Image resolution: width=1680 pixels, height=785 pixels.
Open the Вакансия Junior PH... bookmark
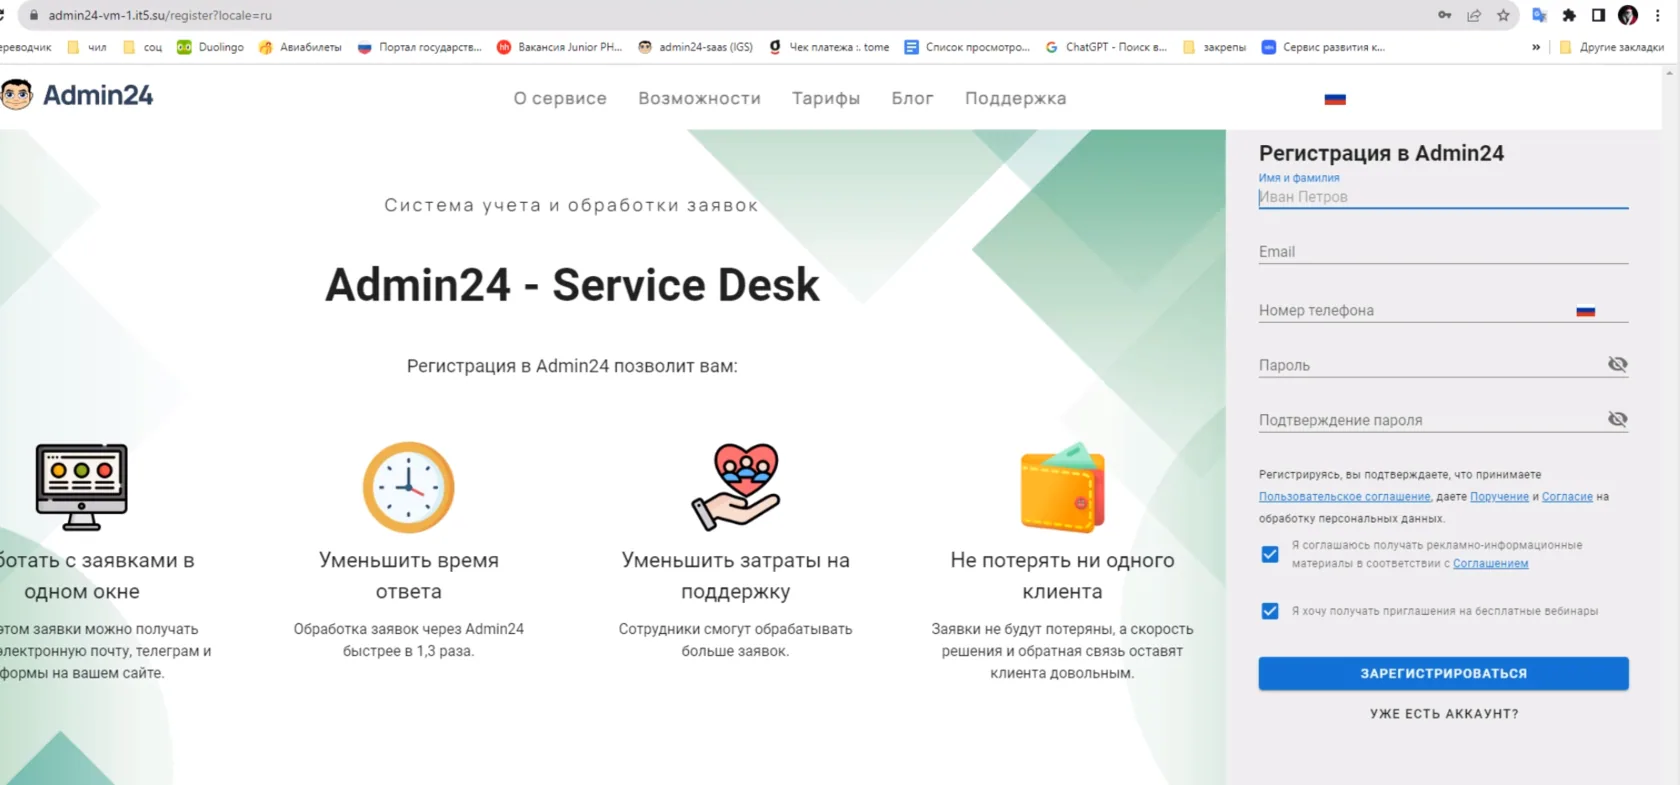[559, 47]
